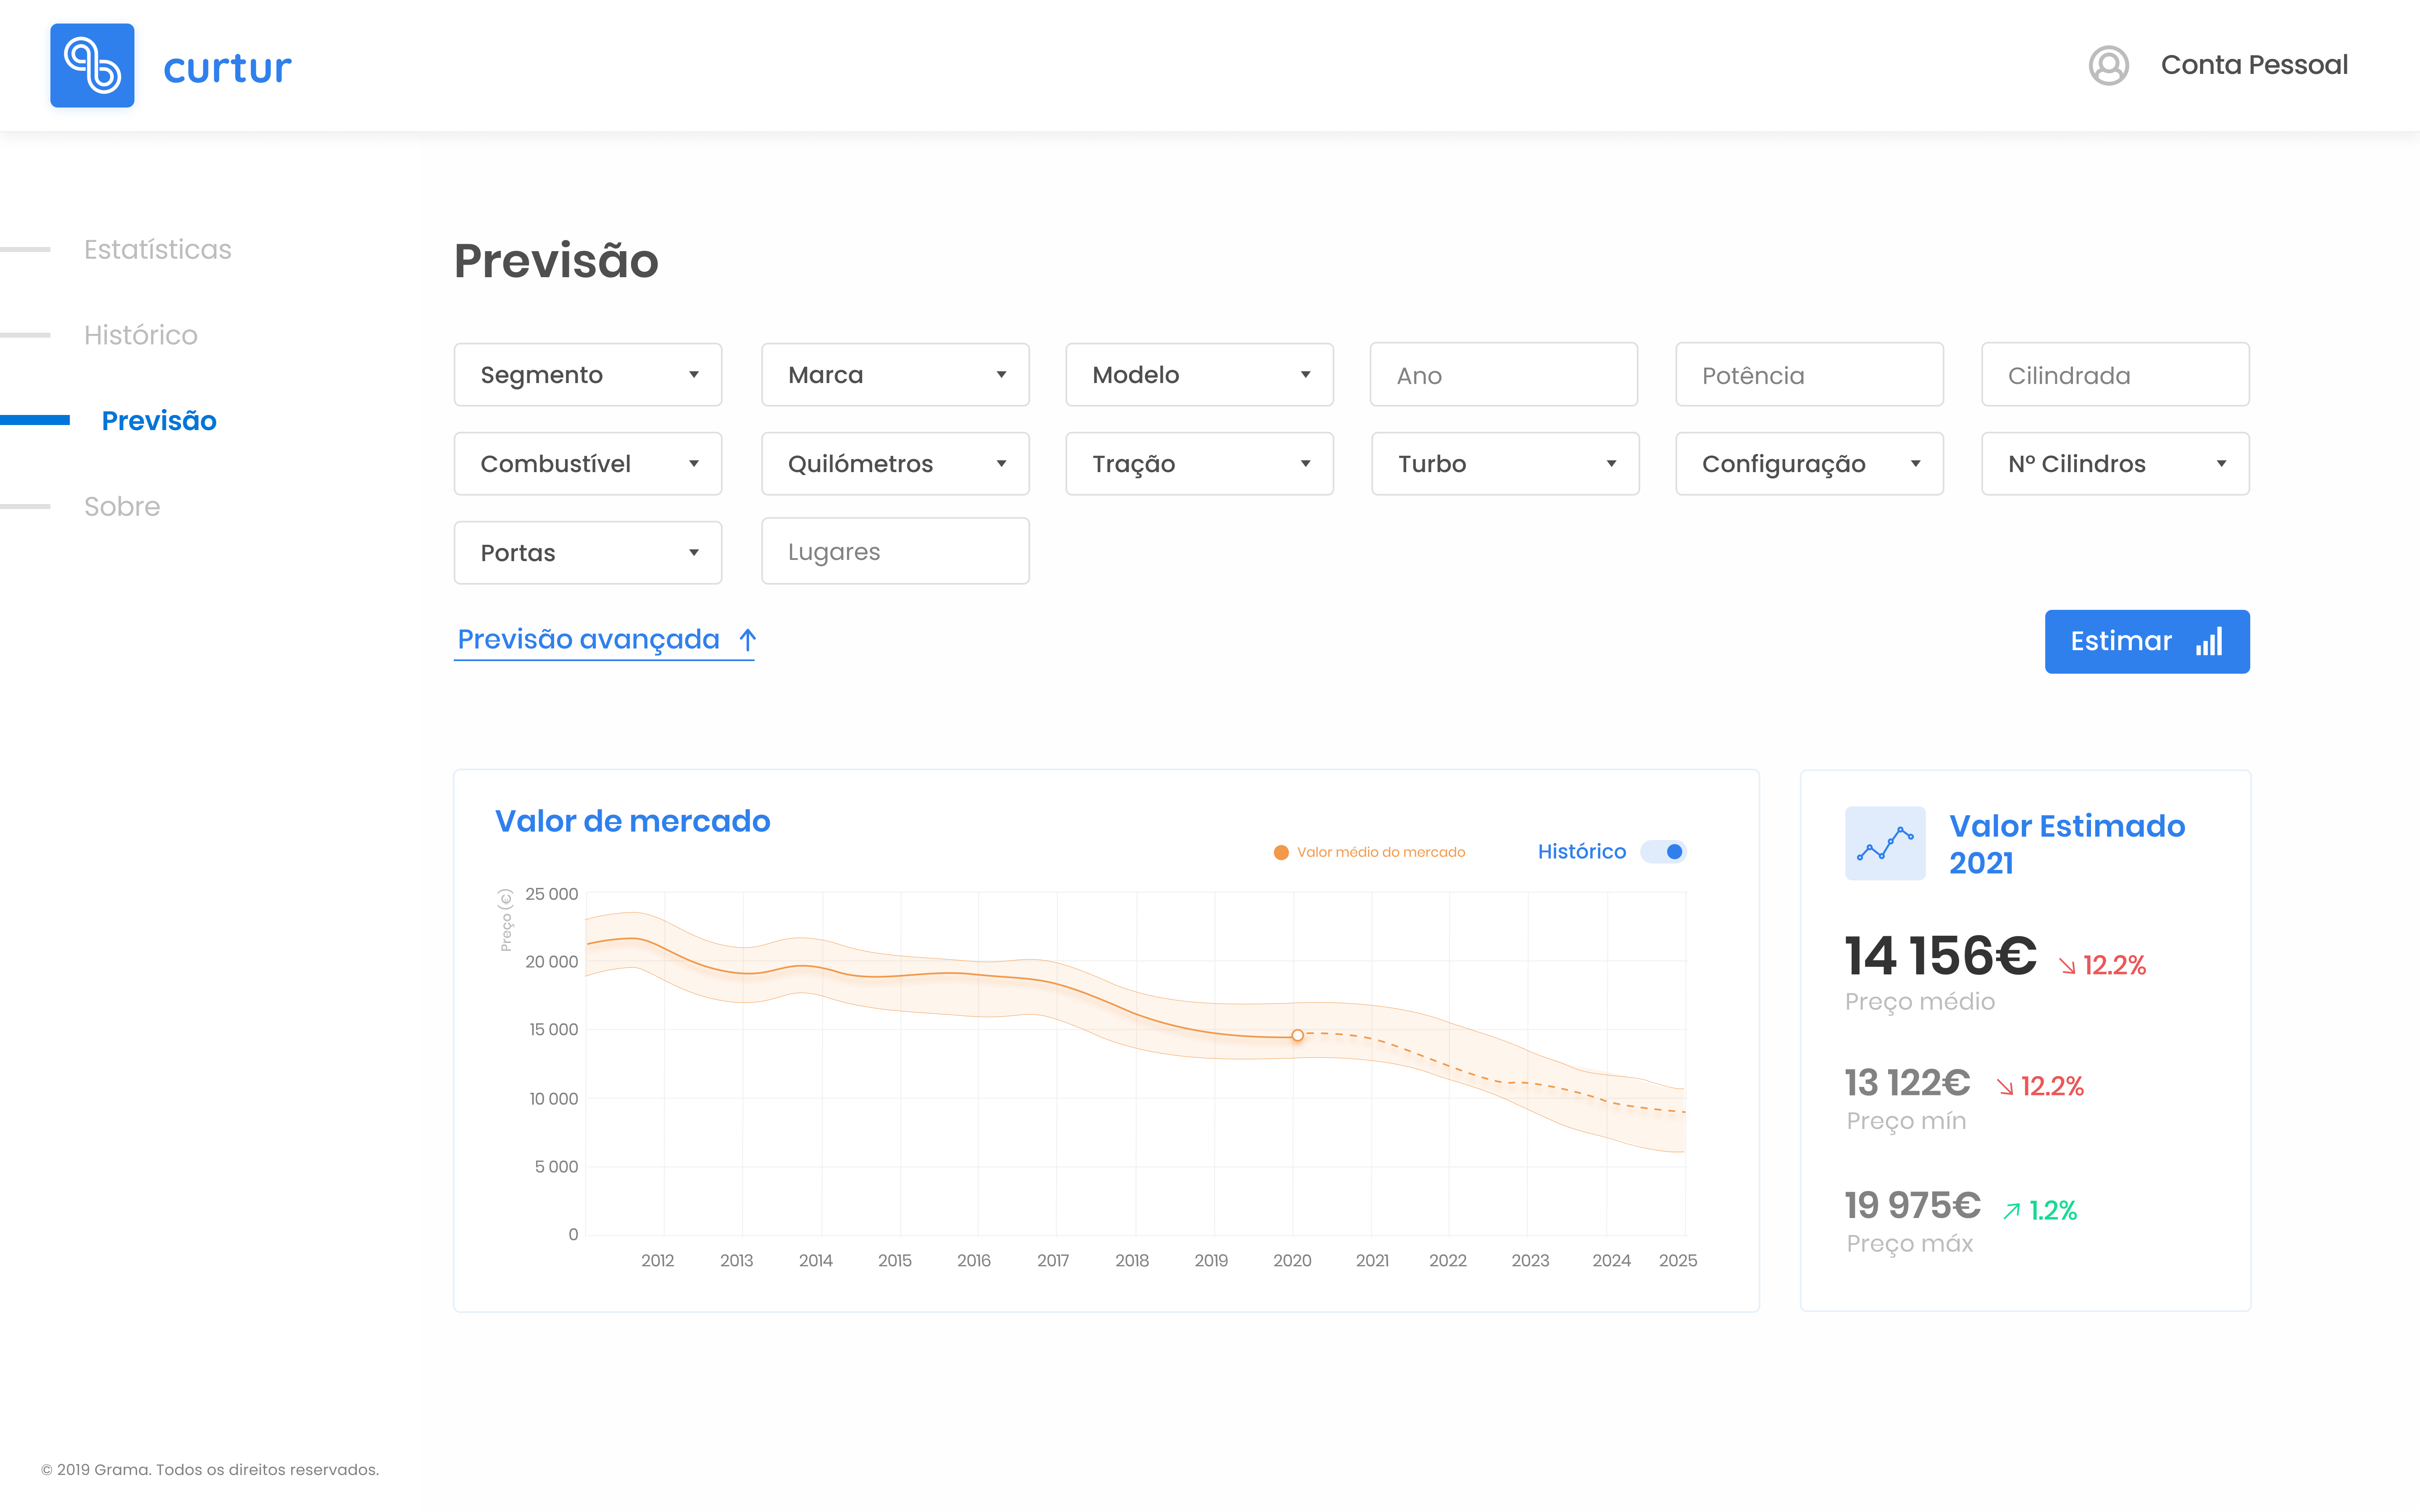Expand the Quilómetros dropdown

[895, 464]
